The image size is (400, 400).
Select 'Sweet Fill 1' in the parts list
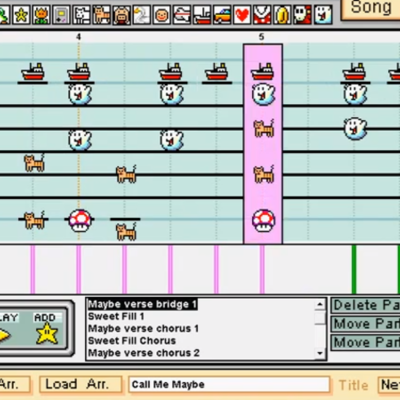tap(116, 316)
